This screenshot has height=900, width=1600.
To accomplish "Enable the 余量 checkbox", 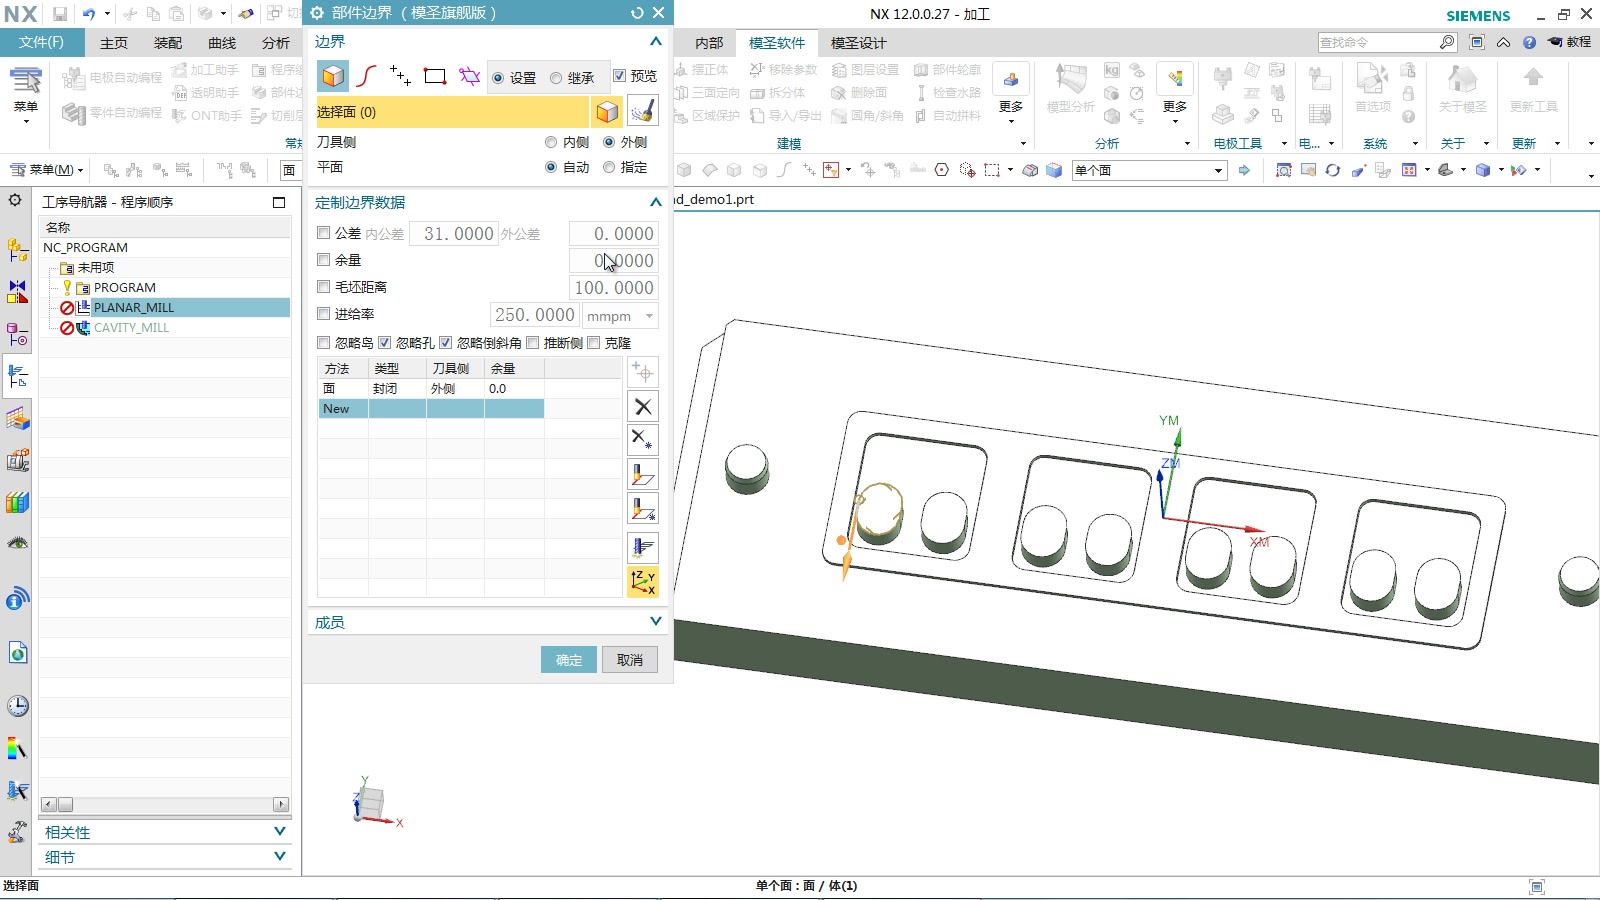I will click(x=323, y=260).
